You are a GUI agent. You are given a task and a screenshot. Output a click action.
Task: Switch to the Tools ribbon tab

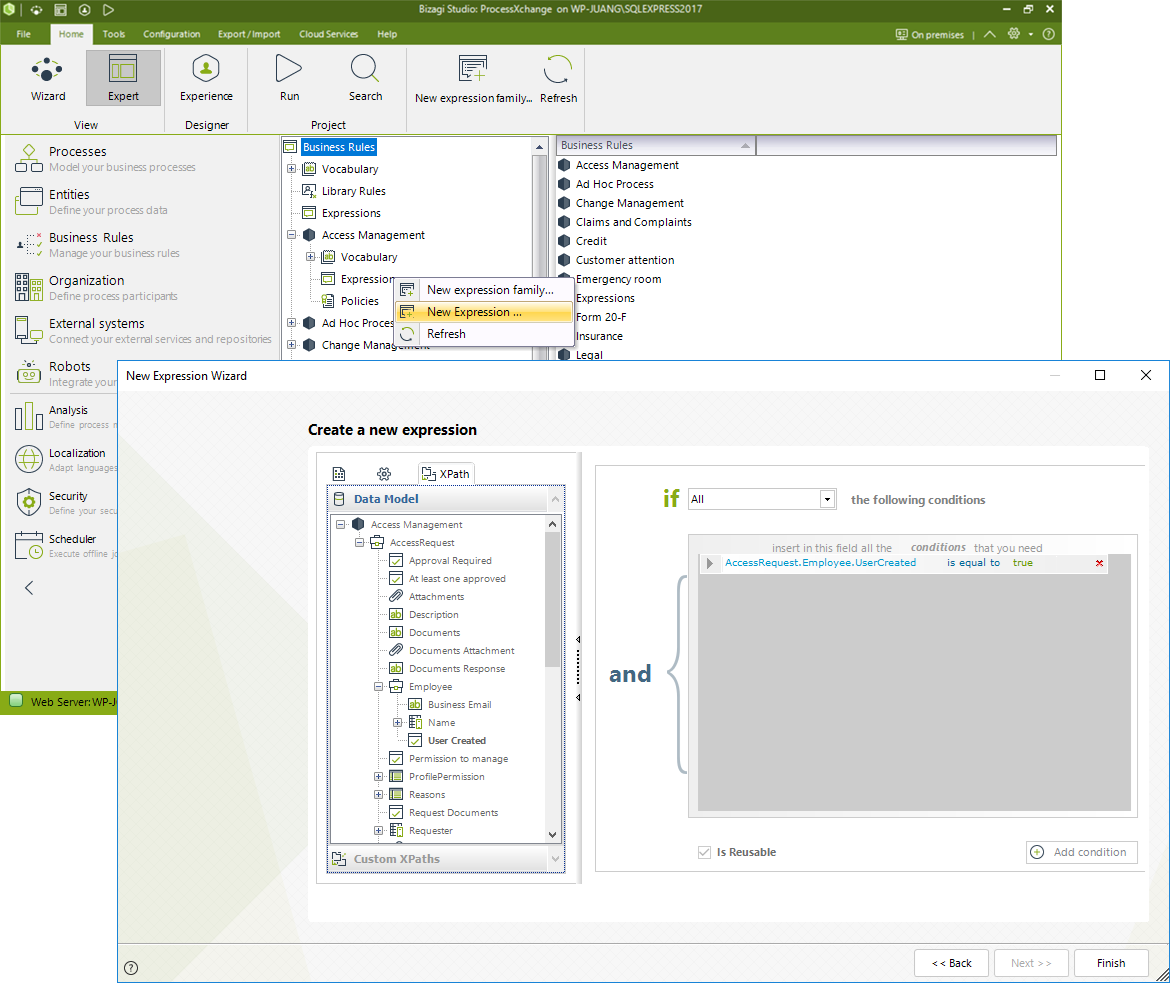coord(113,34)
